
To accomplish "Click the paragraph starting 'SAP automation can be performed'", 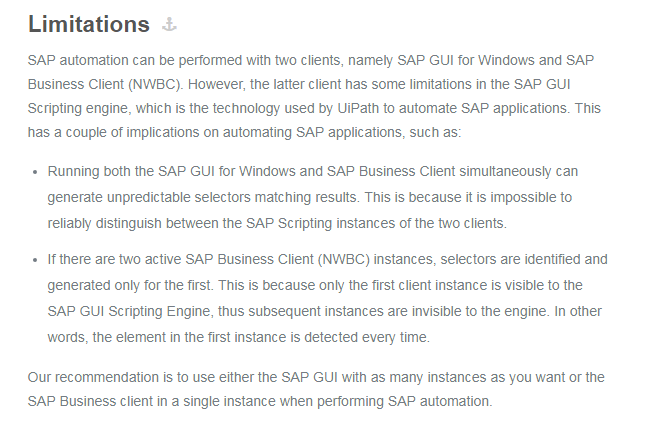I will pyautogui.click(x=314, y=96).
